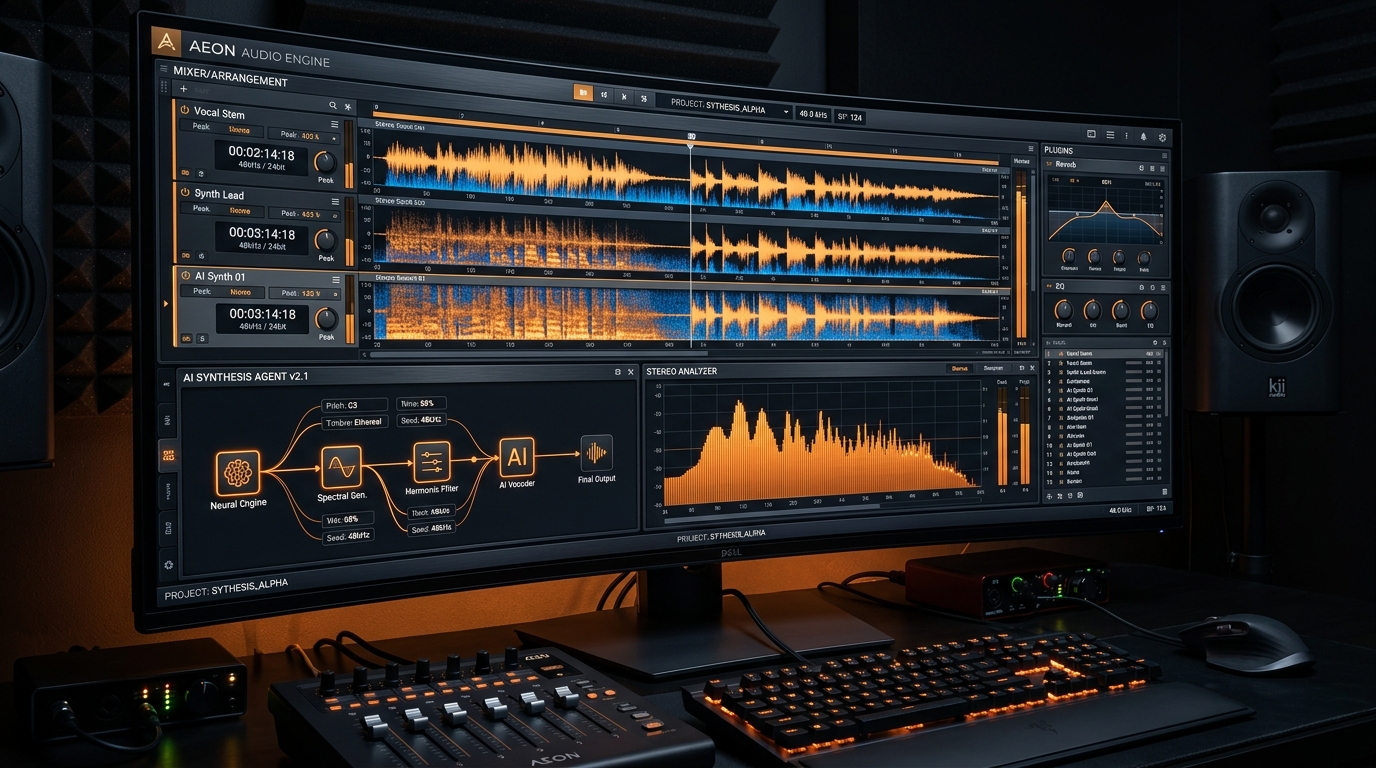Pin the AI Synthesis Agent panel
1376x768 pixels.
click(617, 372)
